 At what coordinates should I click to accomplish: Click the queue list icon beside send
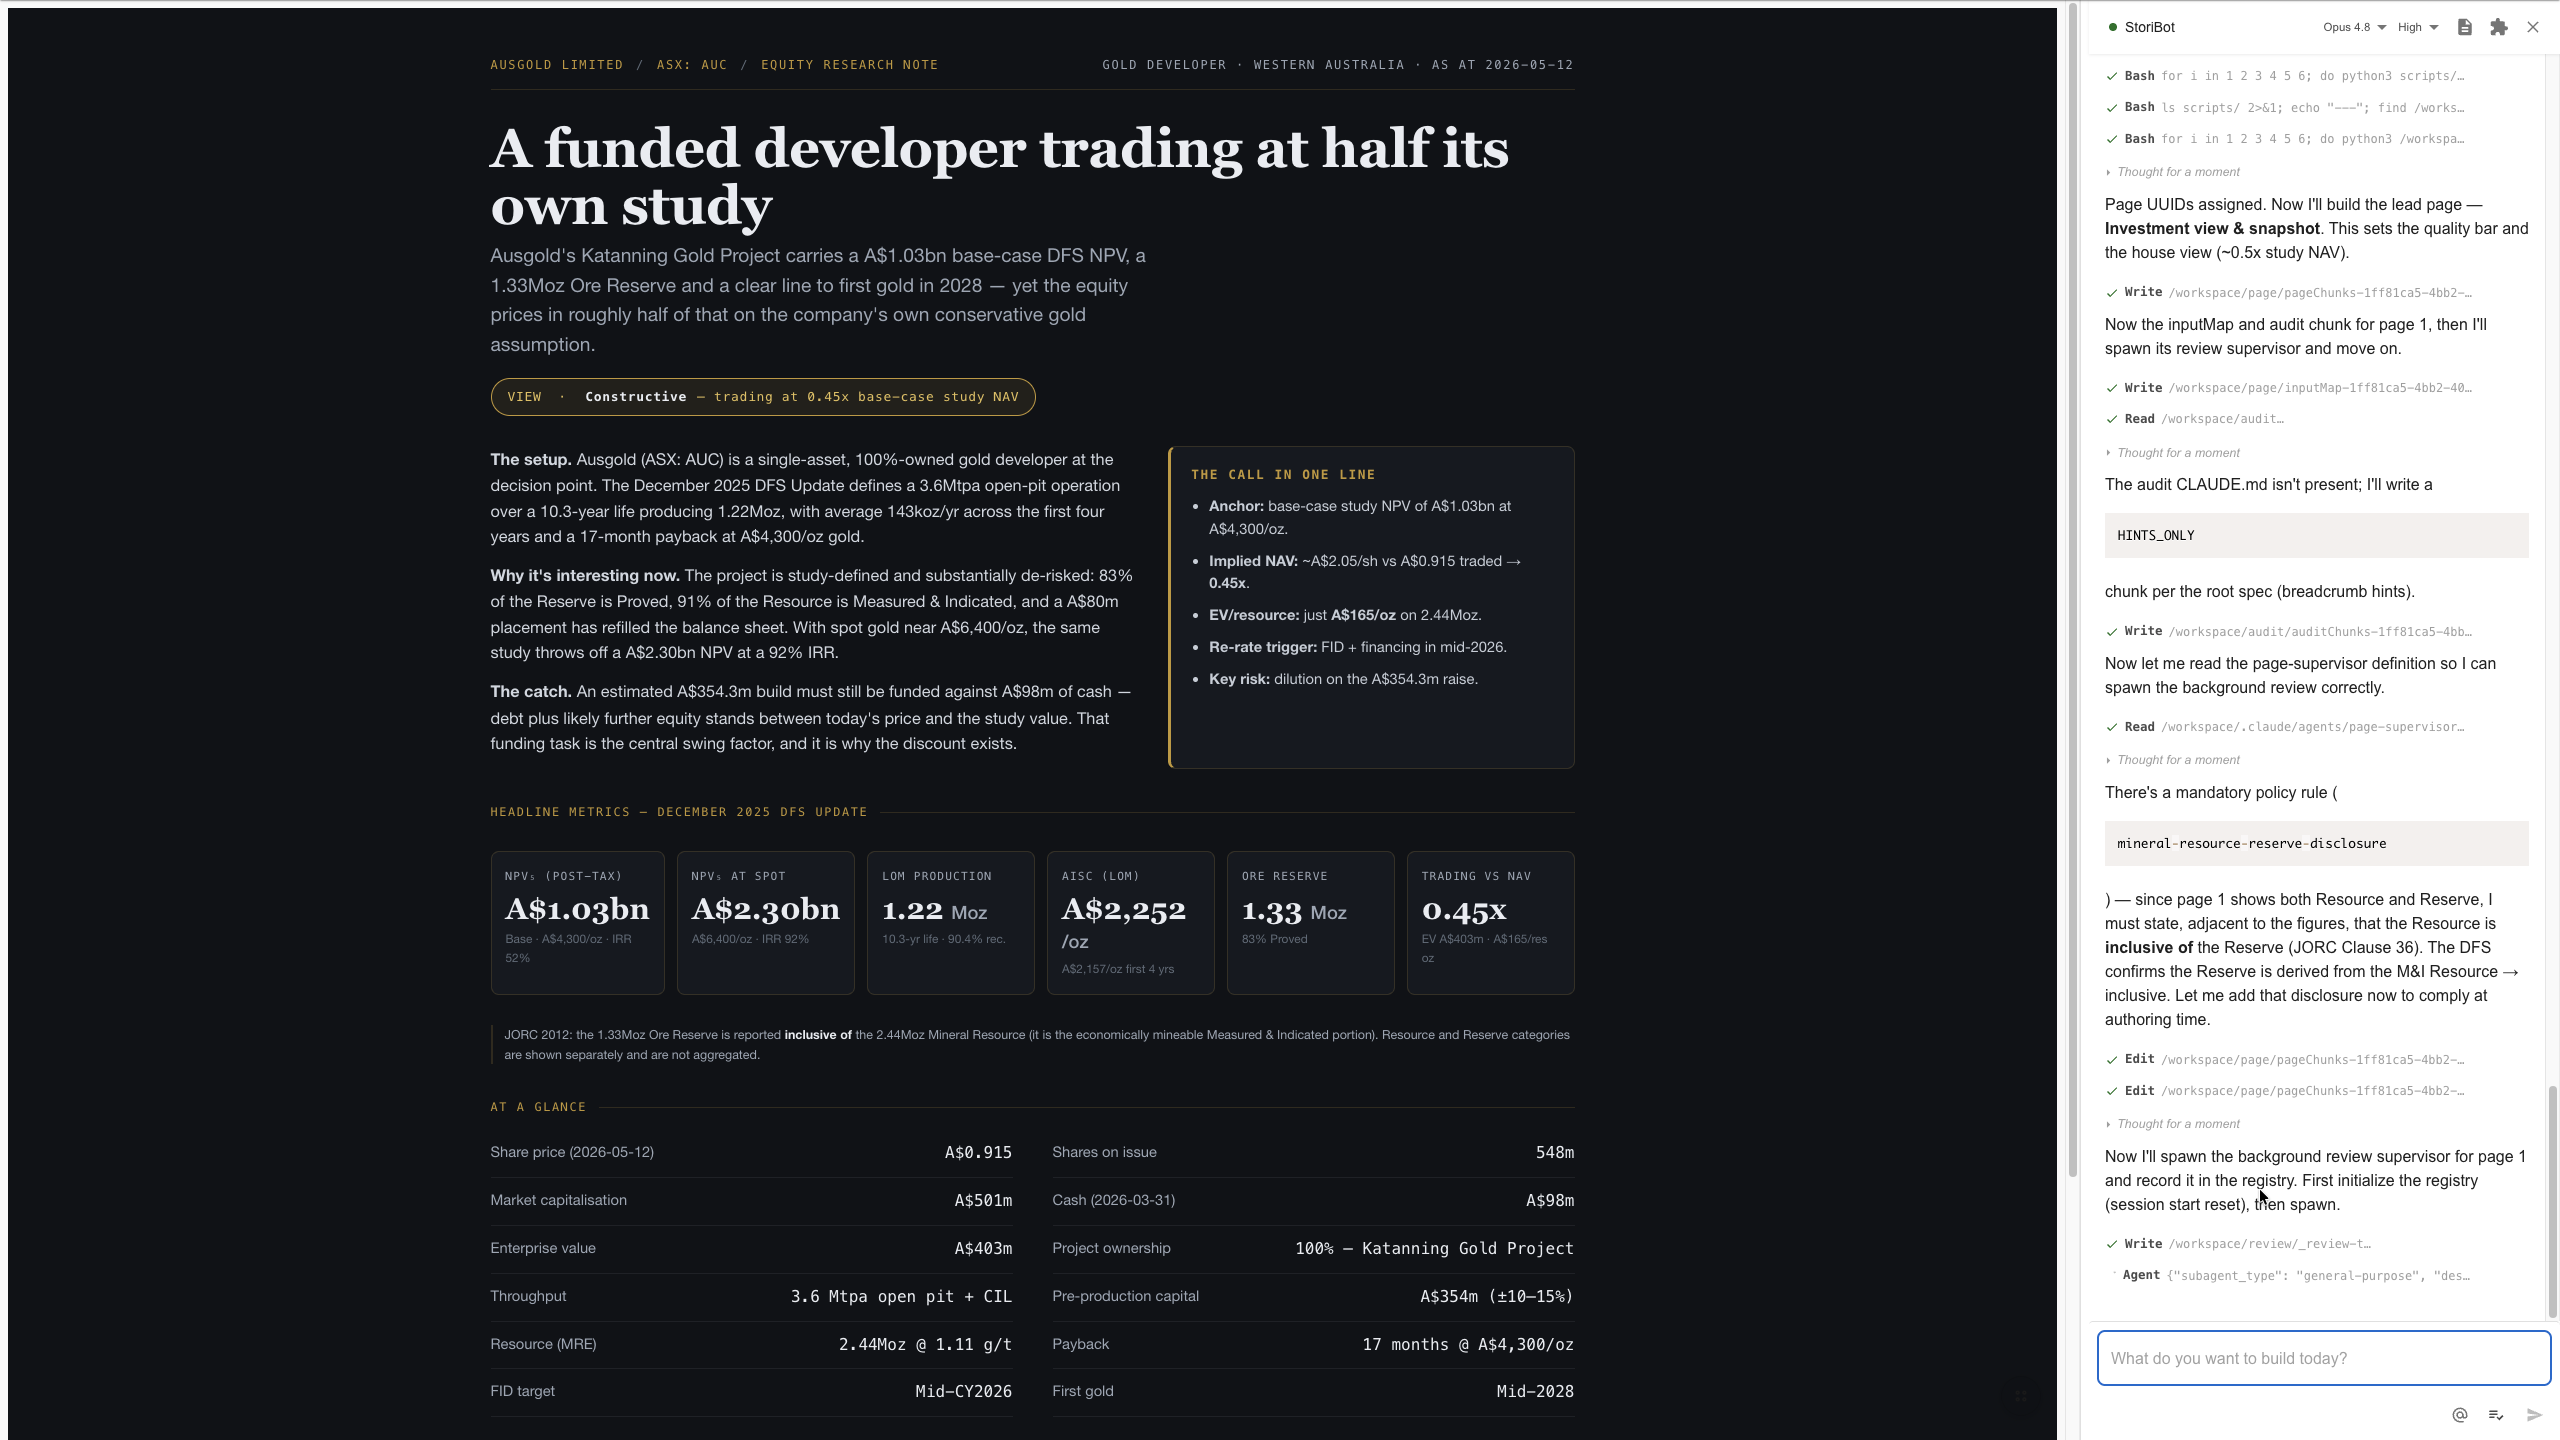[2496, 1414]
